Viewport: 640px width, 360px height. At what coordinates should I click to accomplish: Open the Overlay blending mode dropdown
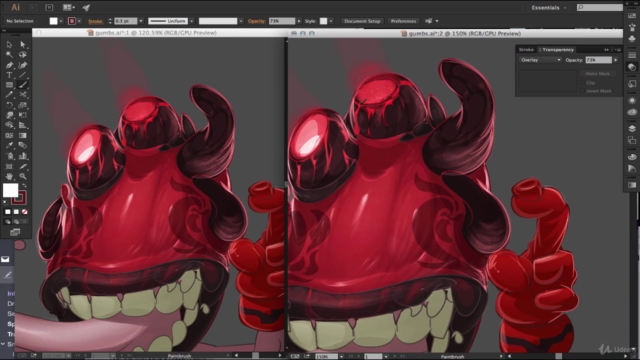point(540,60)
